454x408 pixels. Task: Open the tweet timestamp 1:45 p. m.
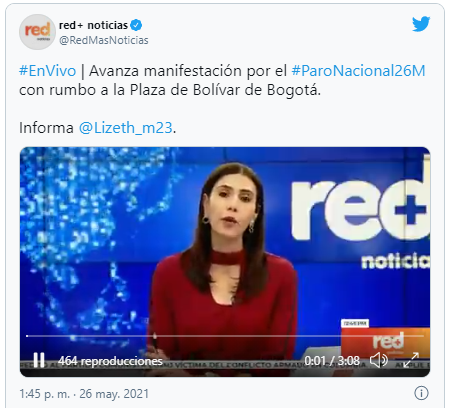click(44, 394)
